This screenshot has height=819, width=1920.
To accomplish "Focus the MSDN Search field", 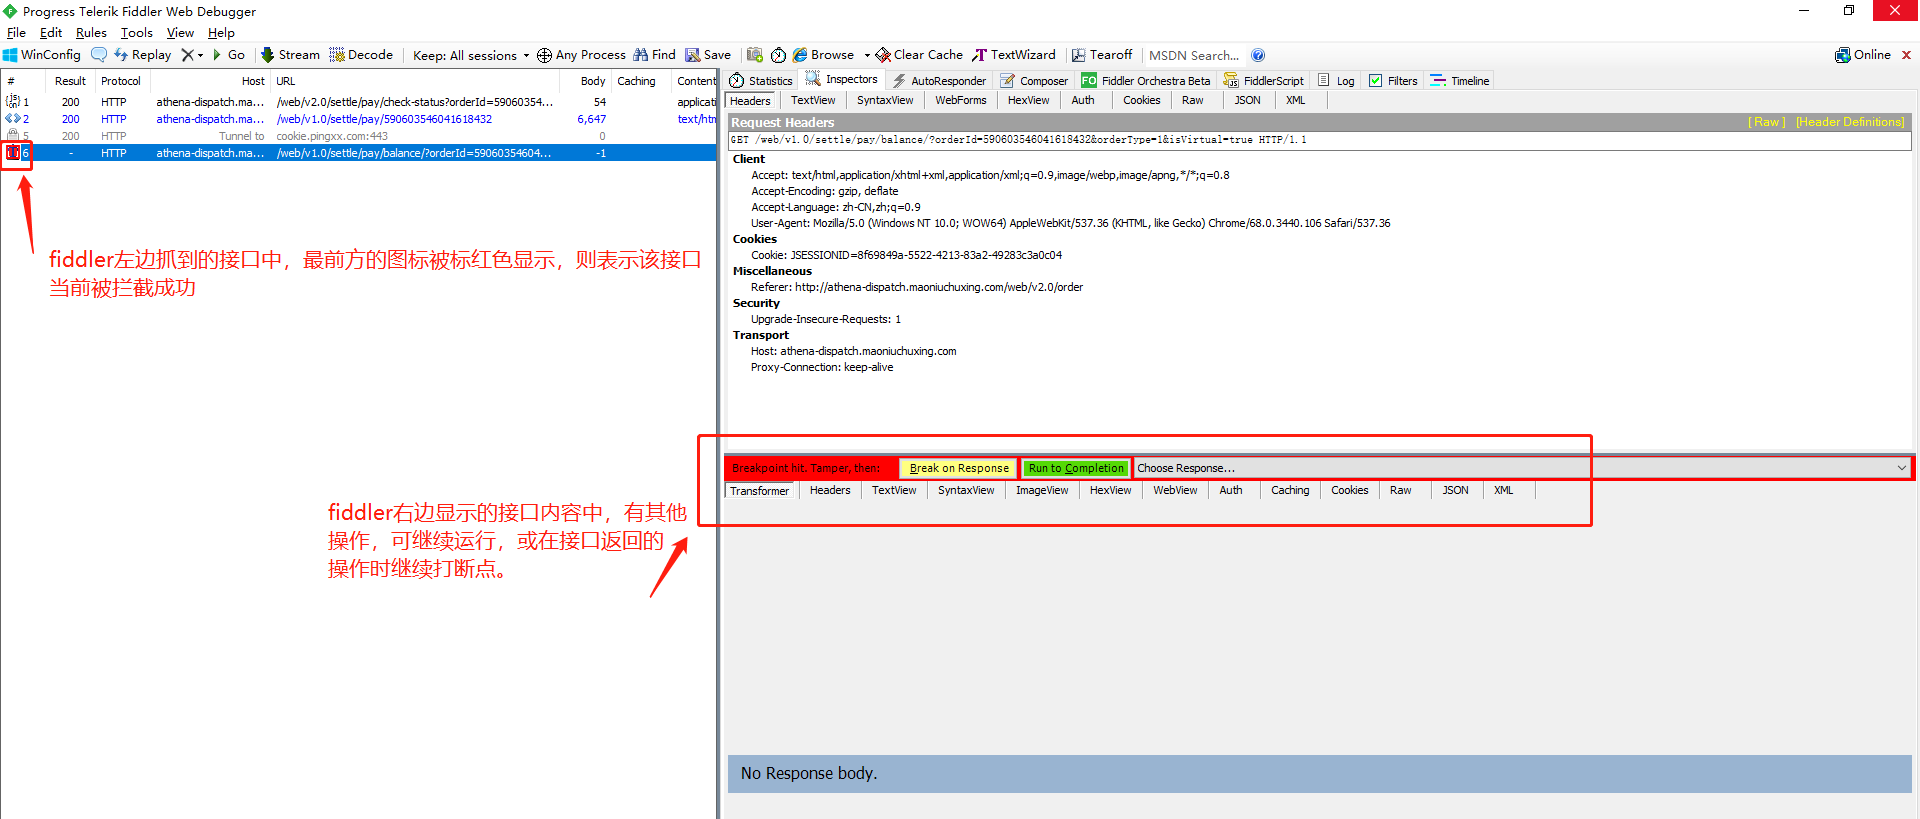I will click(x=1194, y=55).
